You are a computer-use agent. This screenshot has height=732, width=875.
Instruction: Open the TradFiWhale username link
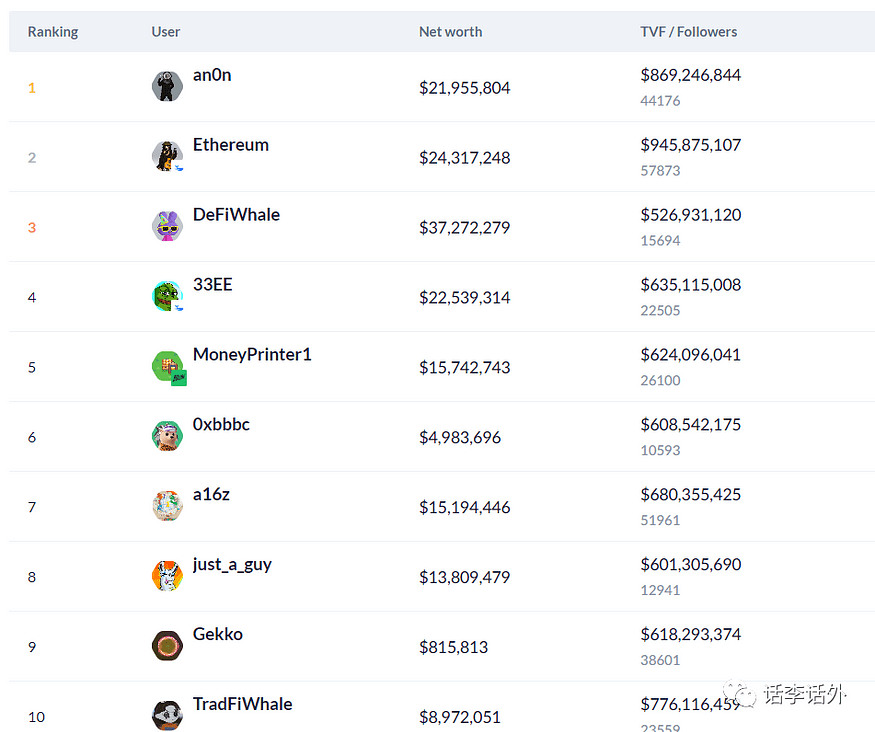point(242,704)
